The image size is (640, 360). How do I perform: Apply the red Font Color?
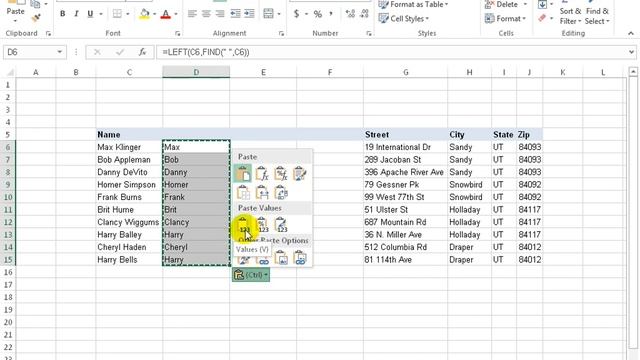166,14
